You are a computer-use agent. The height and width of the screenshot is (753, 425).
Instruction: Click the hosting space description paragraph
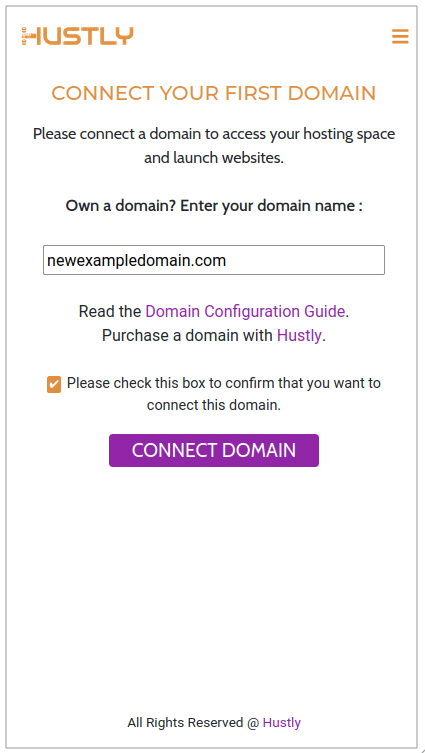[214, 145]
